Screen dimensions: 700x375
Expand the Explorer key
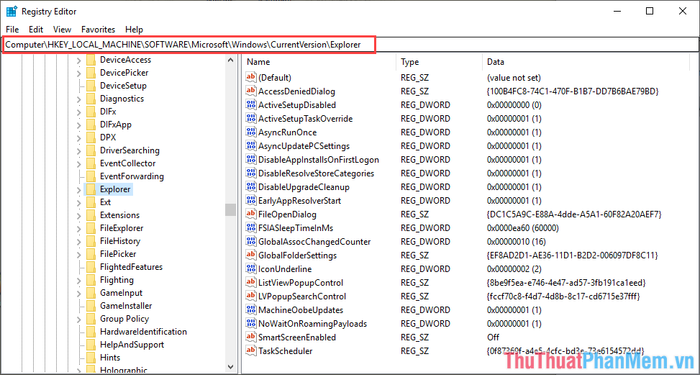(x=79, y=190)
